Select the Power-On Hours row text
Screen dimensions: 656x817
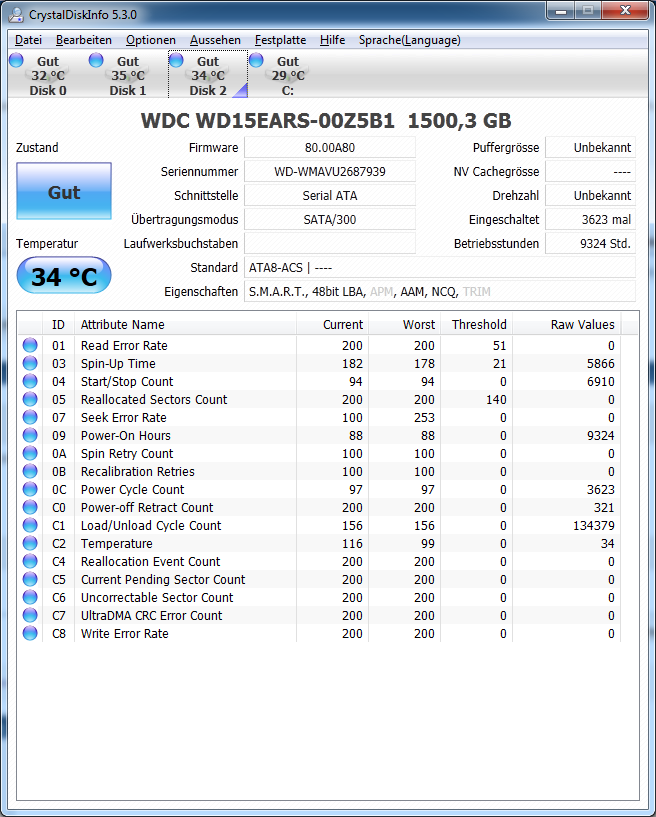point(126,435)
